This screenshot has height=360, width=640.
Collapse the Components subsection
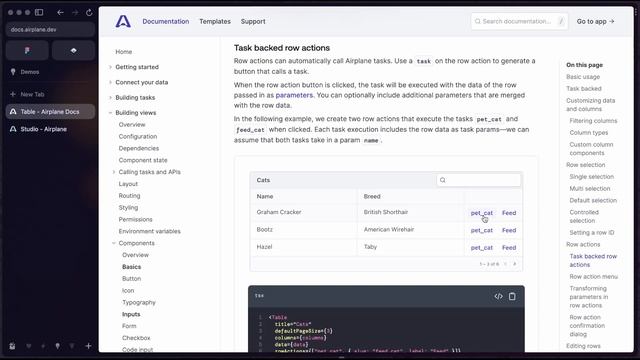click(x=113, y=243)
